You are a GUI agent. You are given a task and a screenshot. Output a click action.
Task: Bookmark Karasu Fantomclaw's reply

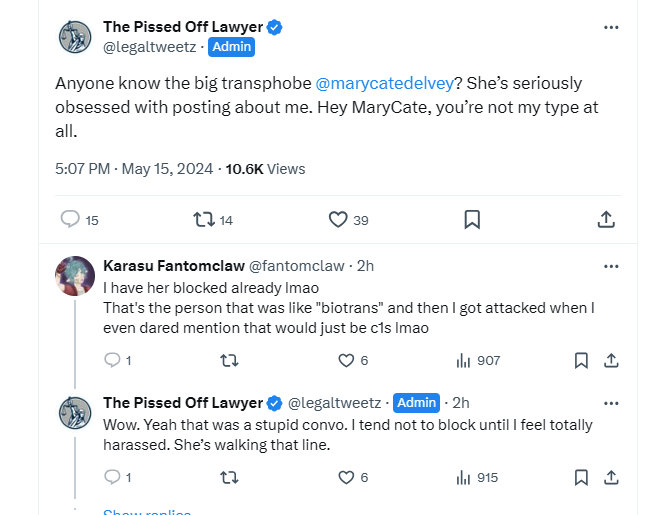[x=581, y=360]
